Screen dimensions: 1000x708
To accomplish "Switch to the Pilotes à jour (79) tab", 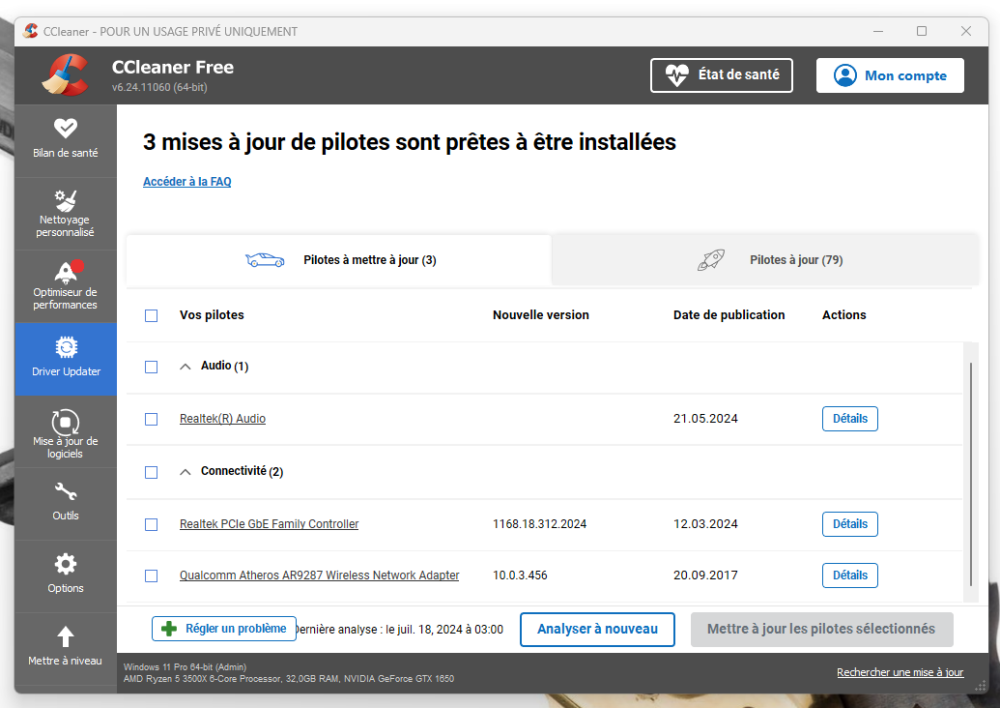I will pos(765,260).
